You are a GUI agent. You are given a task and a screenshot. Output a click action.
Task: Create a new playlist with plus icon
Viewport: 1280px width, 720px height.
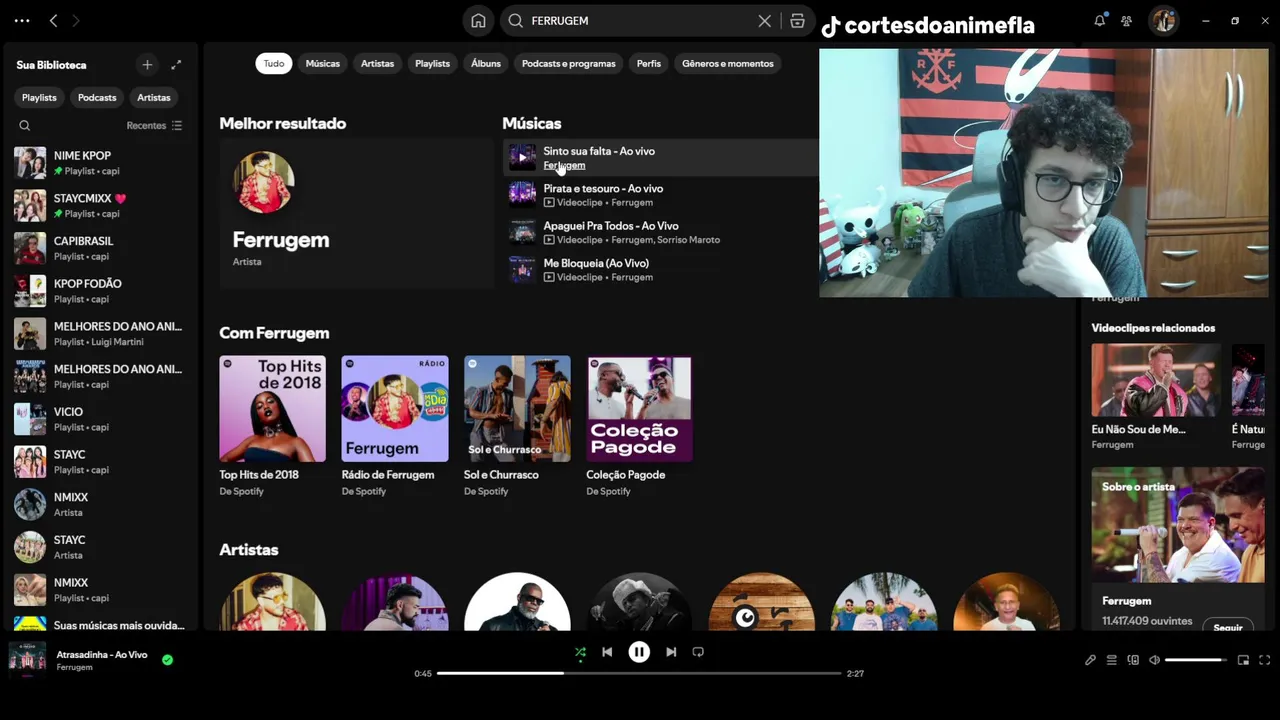coord(147,65)
